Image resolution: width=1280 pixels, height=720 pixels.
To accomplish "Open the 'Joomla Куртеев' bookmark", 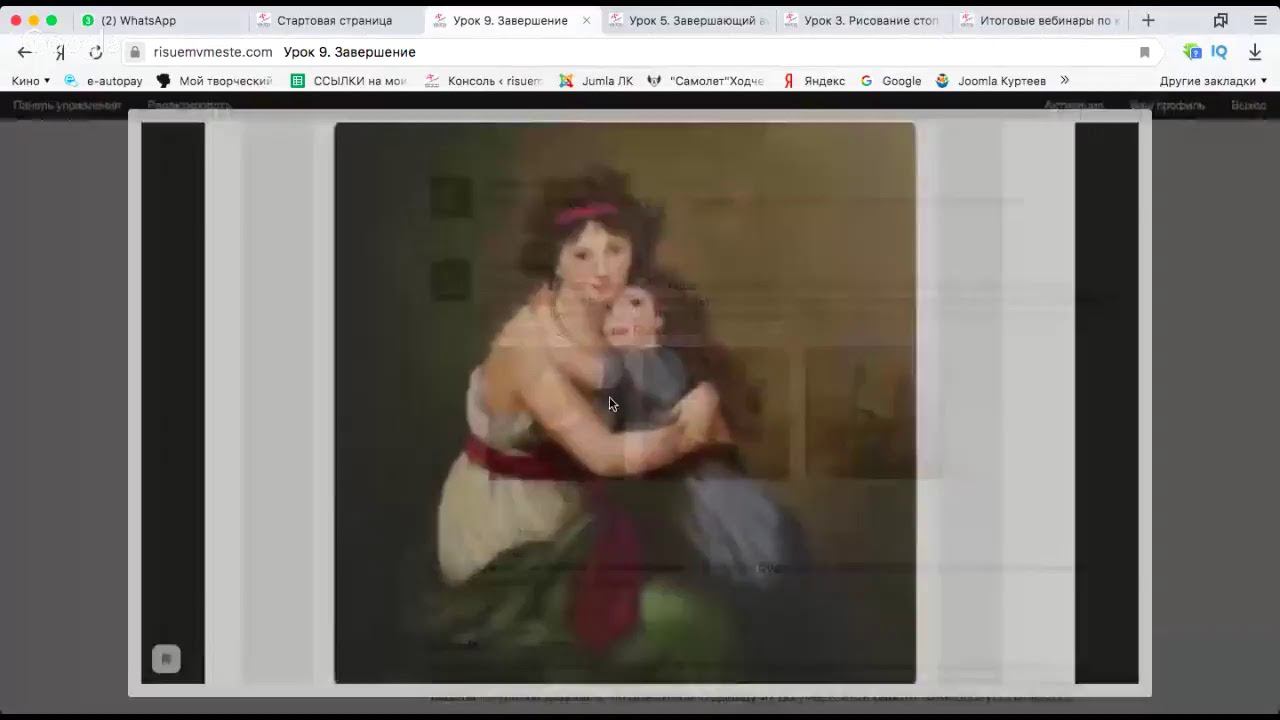I will [x=991, y=81].
